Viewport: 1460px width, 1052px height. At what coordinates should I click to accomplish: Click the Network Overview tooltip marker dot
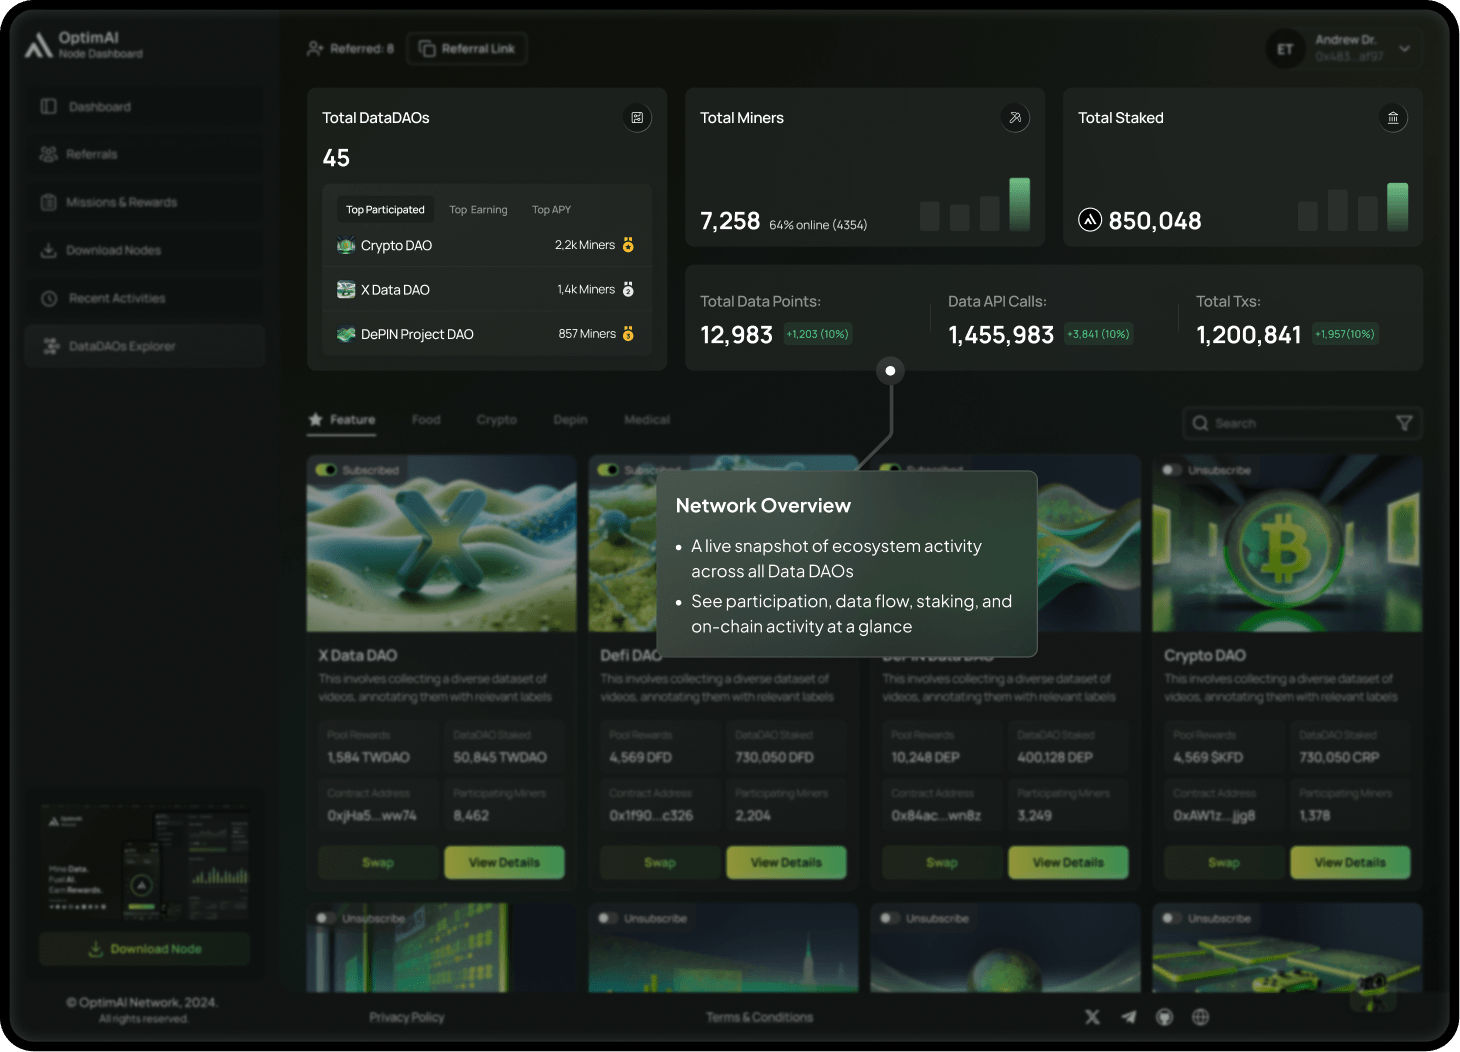pos(890,371)
